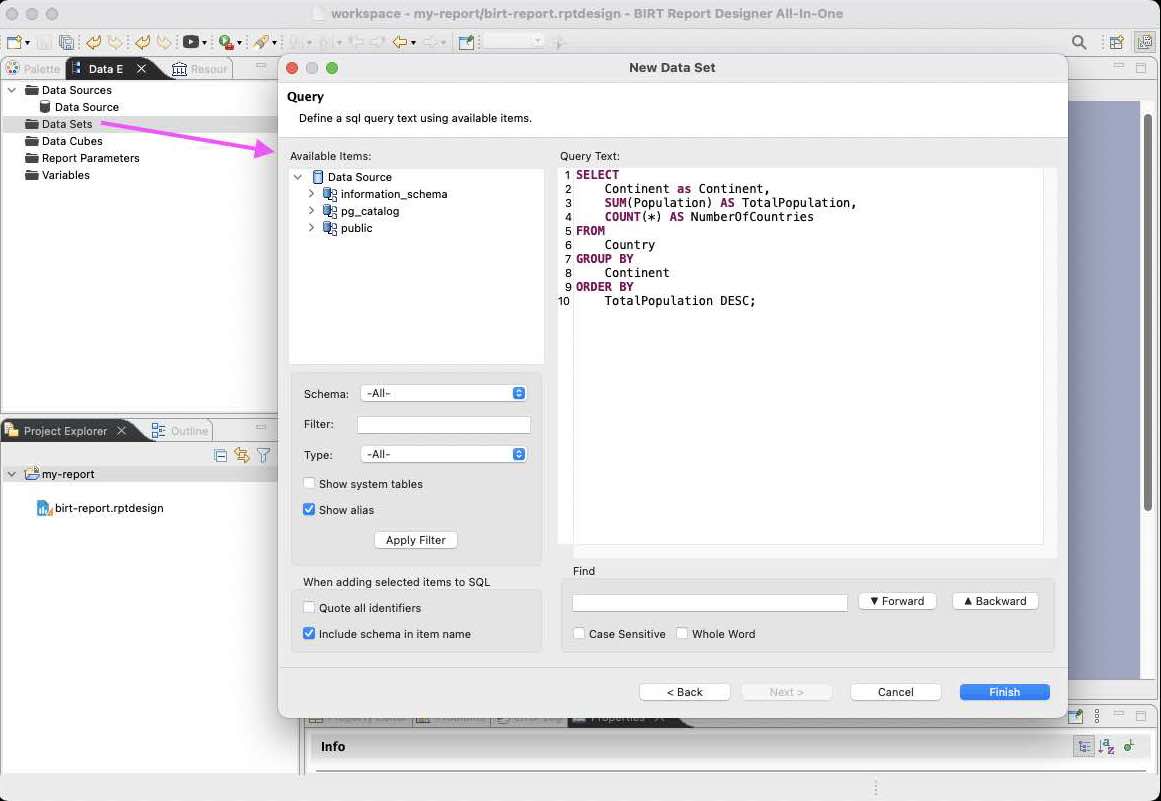This screenshot has height=801, width=1161.
Task: Collapse the Data Source node in Available Items
Action: (x=298, y=177)
